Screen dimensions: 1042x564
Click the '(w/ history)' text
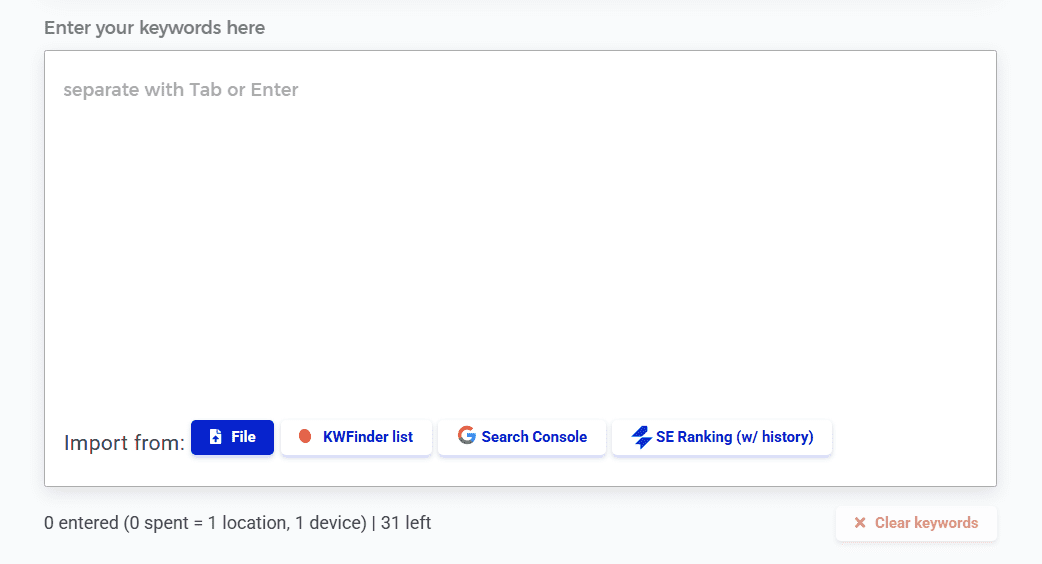click(x=774, y=437)
